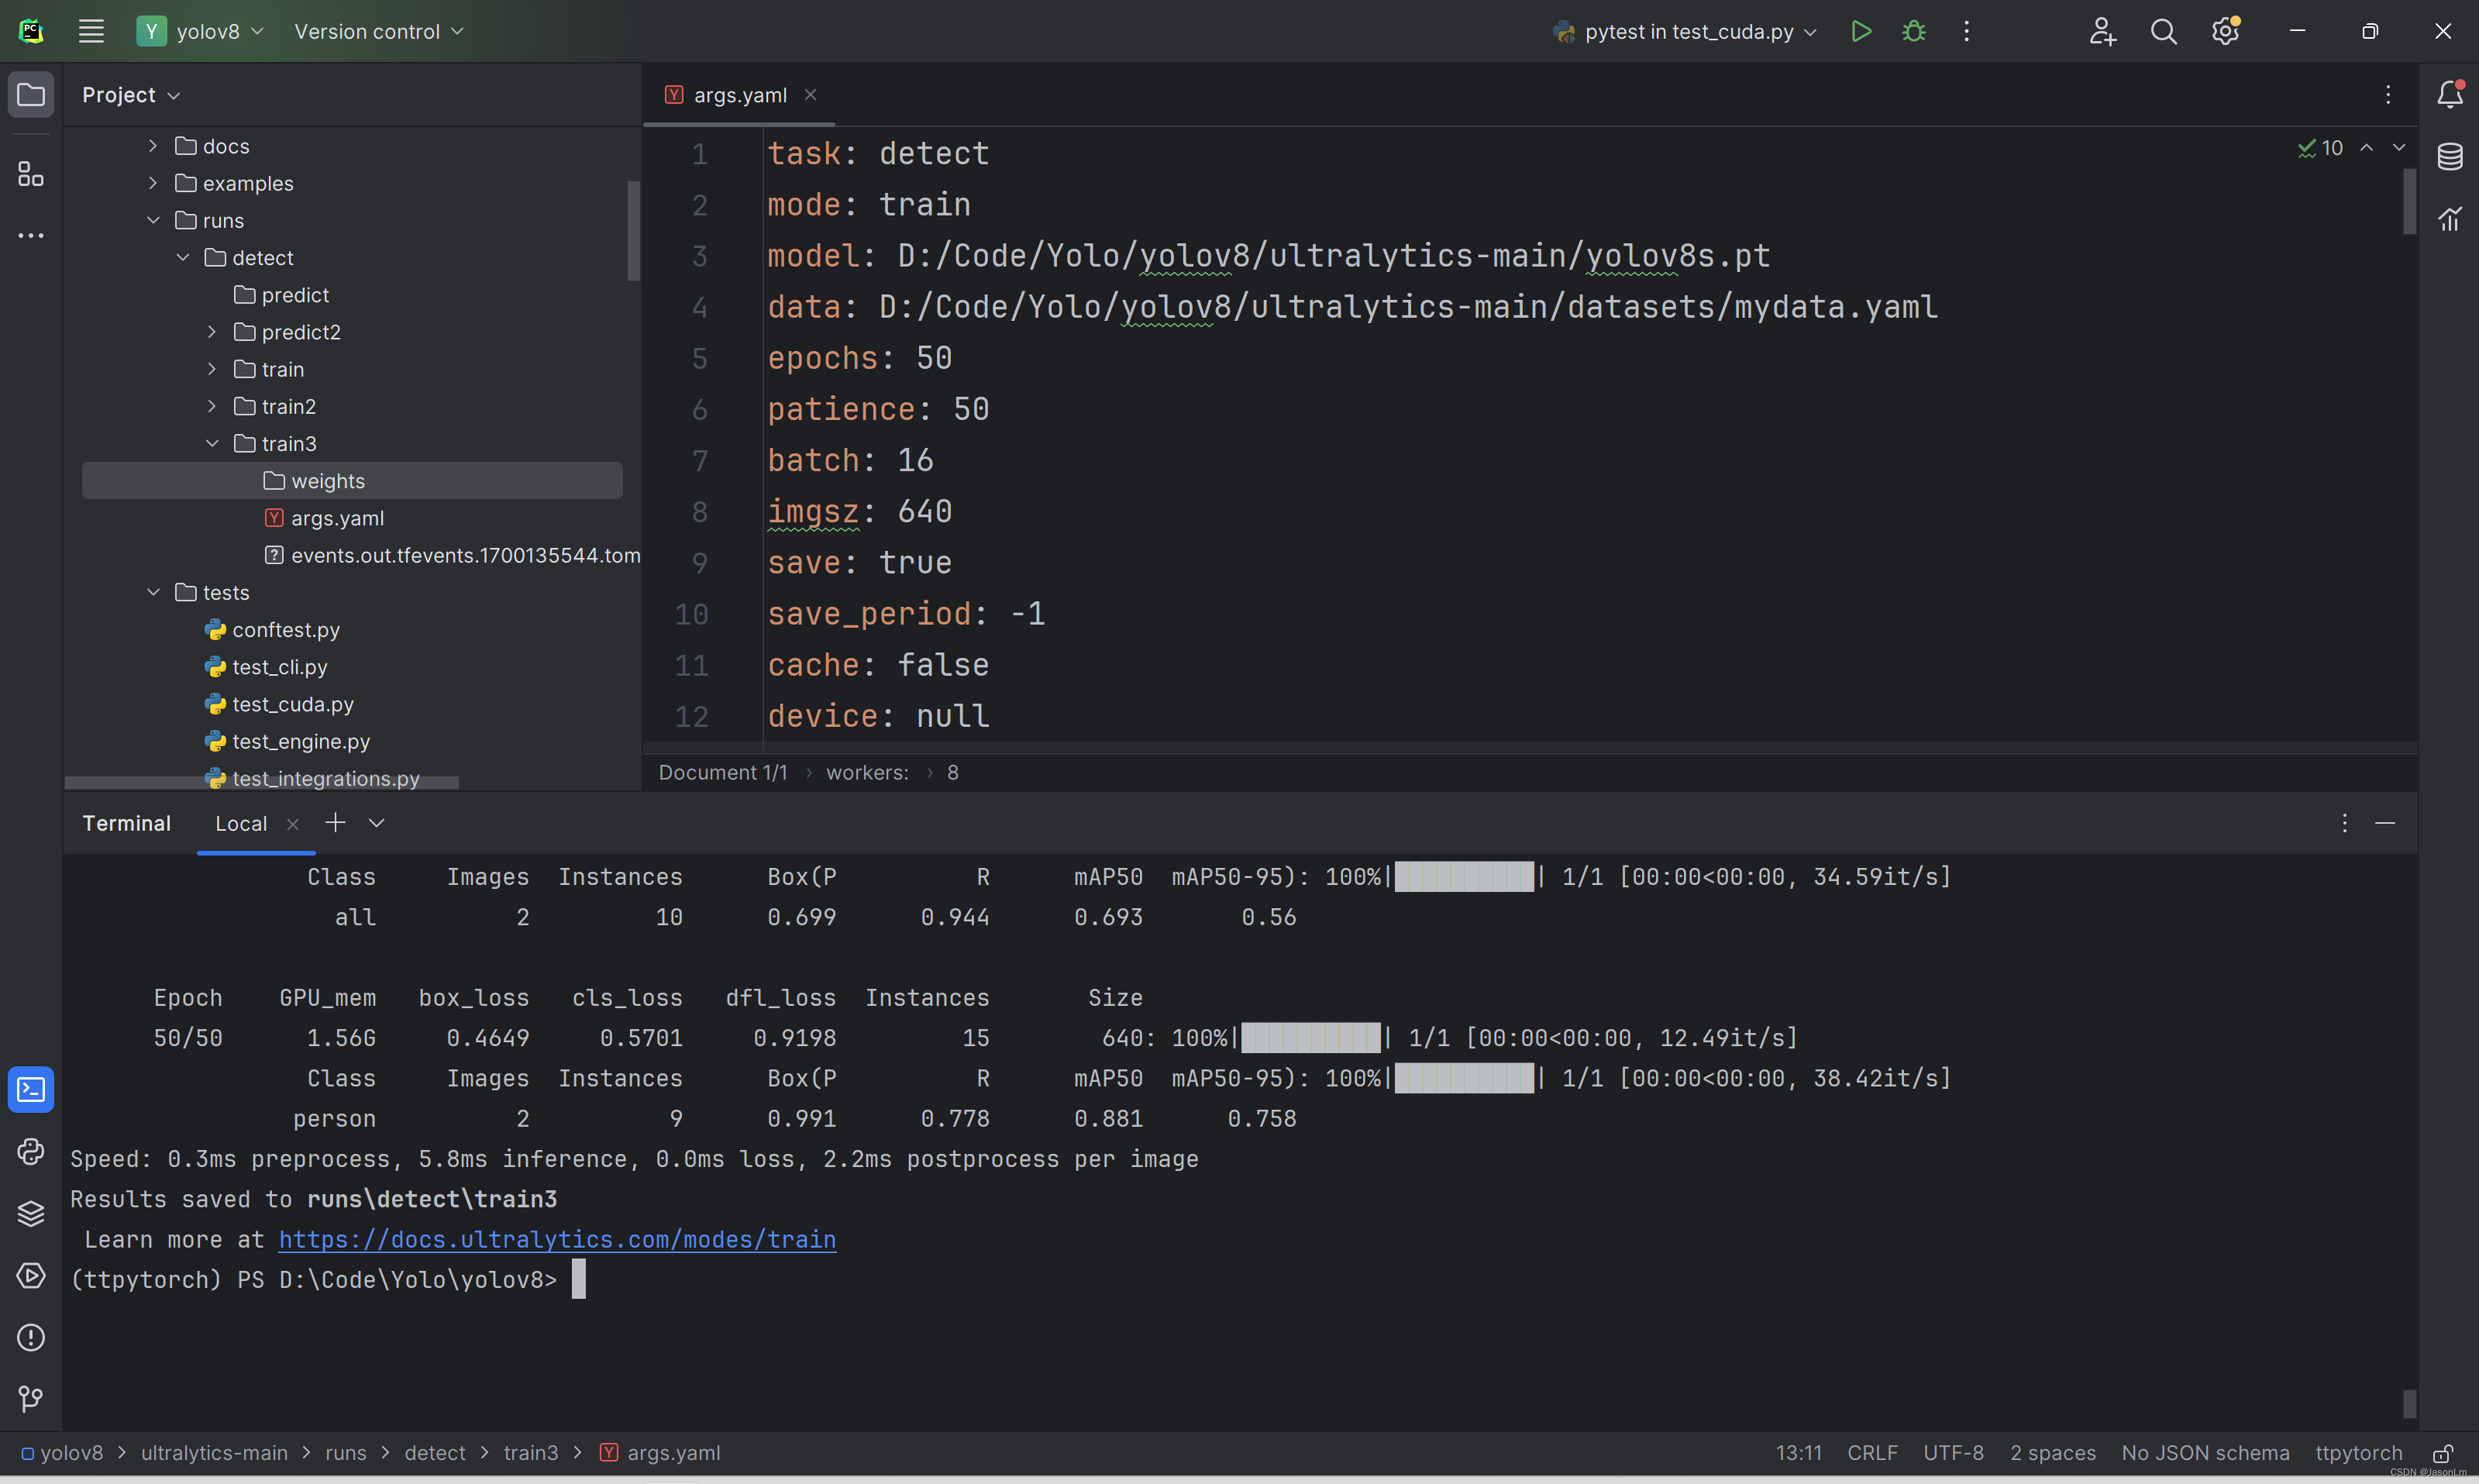
Task: Open terminal shell options dropdown
Action: [376, 823]
